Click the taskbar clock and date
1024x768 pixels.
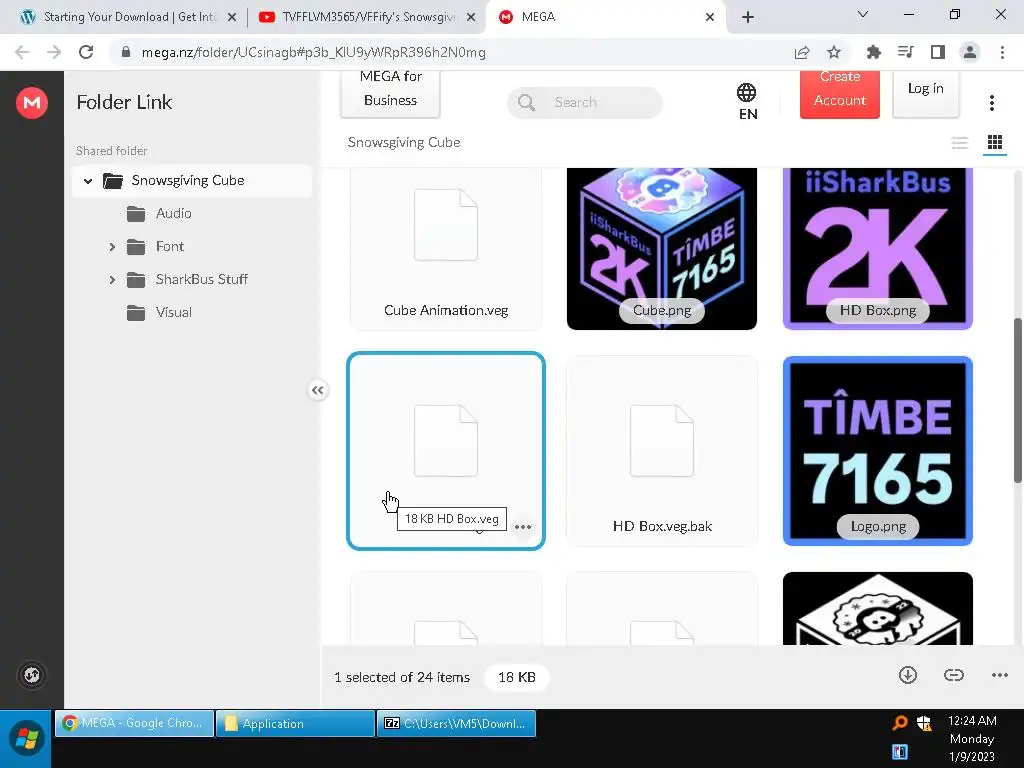click(x=972, y=739)
